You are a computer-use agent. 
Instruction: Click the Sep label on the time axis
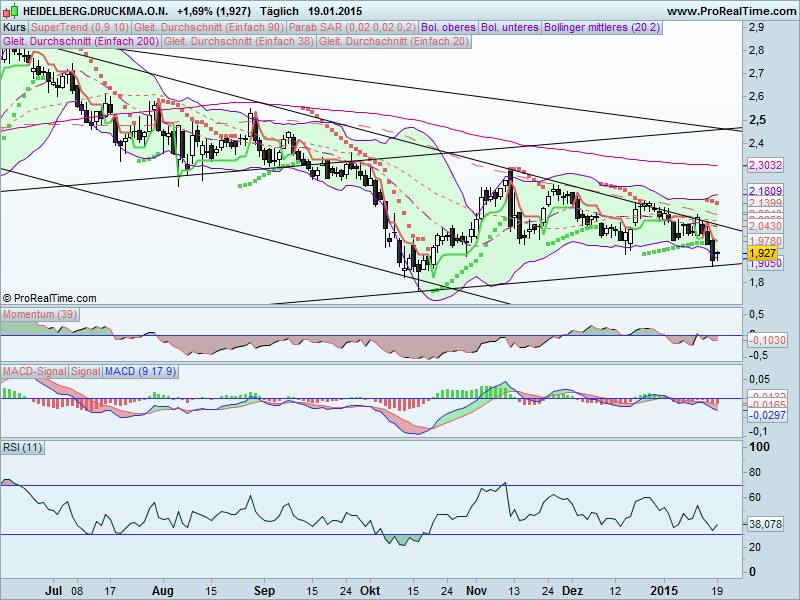[x=264, y=591]
